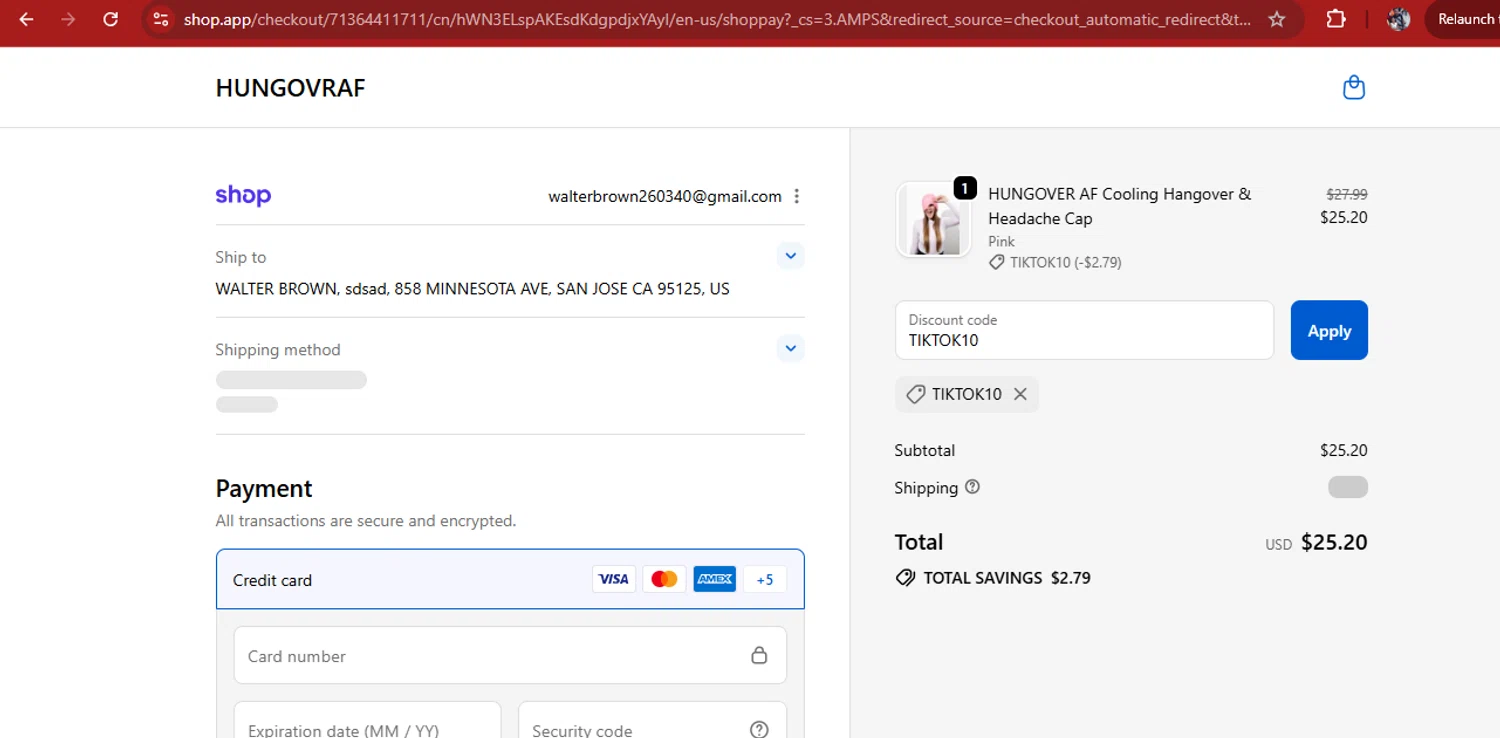Go back to the previous page
Viewport: 1500px width, 738px height.
[x=26, y=19]
